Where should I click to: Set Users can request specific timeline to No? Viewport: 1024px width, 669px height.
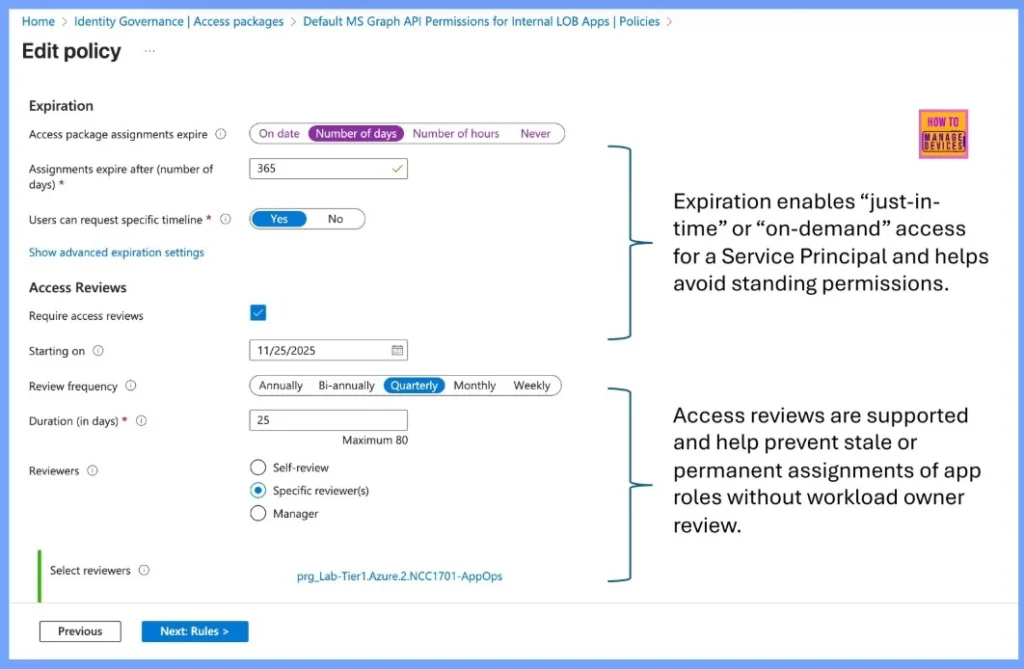(336, 219)
